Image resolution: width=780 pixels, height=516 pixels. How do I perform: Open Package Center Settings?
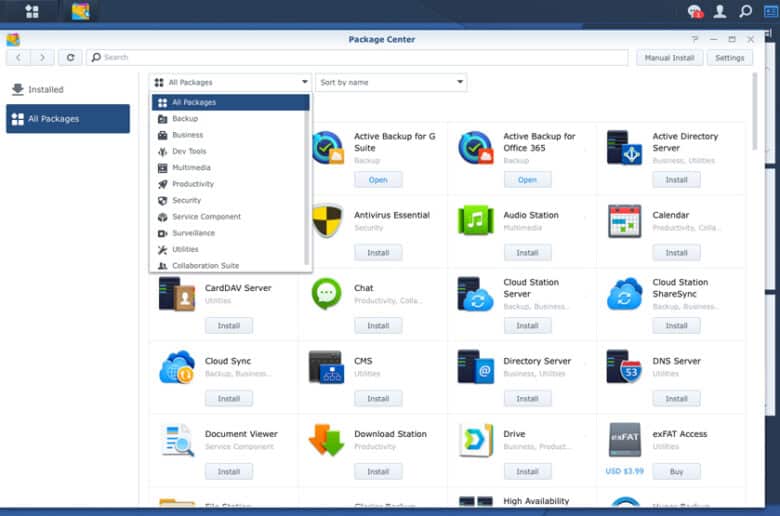pyautogui.click(x=729, y=58)
